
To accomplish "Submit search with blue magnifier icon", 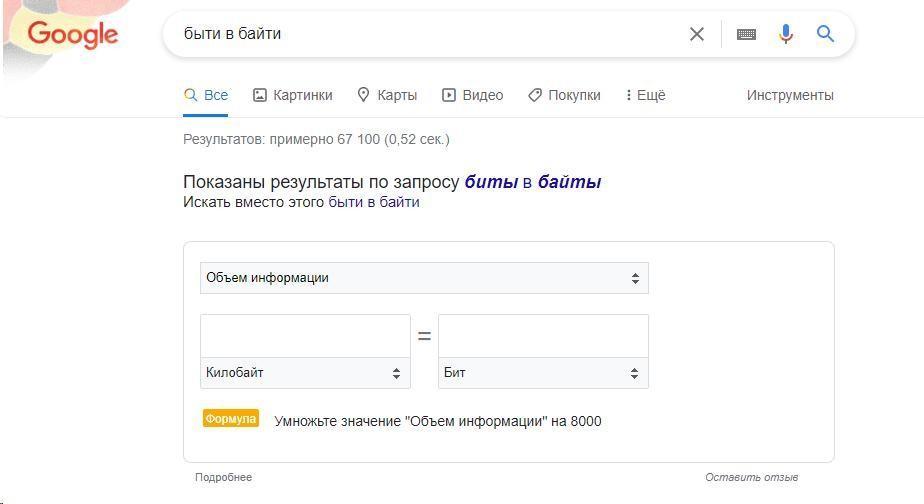I will pos(825,34).
